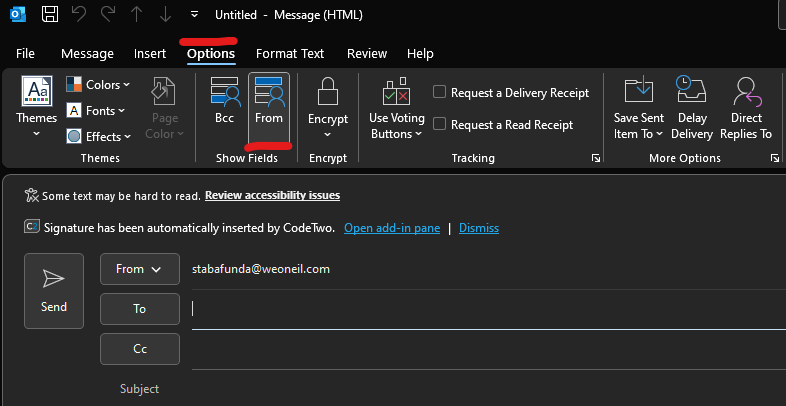Open the From account dropdown

coord(140,269)
